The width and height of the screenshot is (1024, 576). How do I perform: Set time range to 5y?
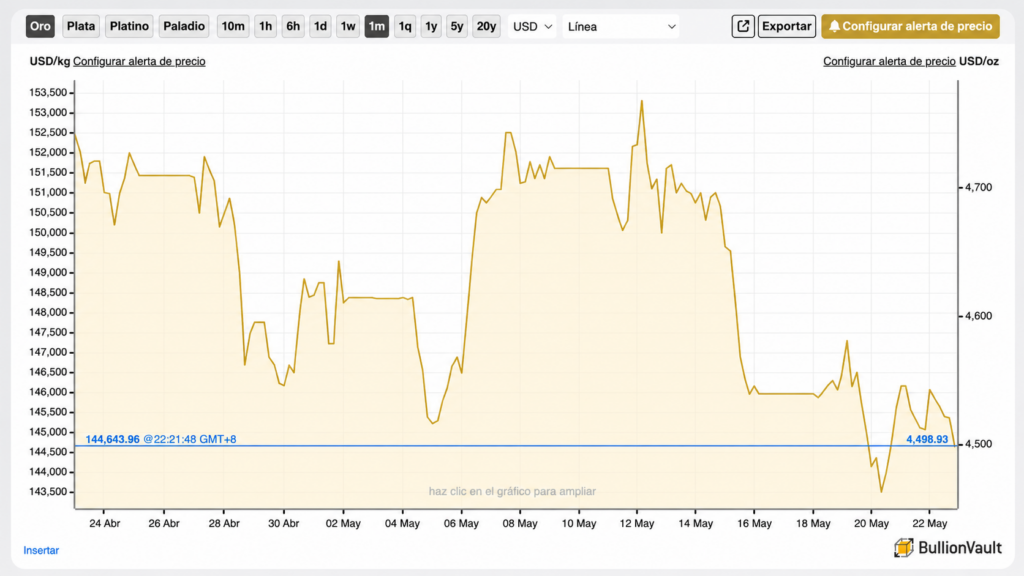pyautogui.click(x=456, y=27)
